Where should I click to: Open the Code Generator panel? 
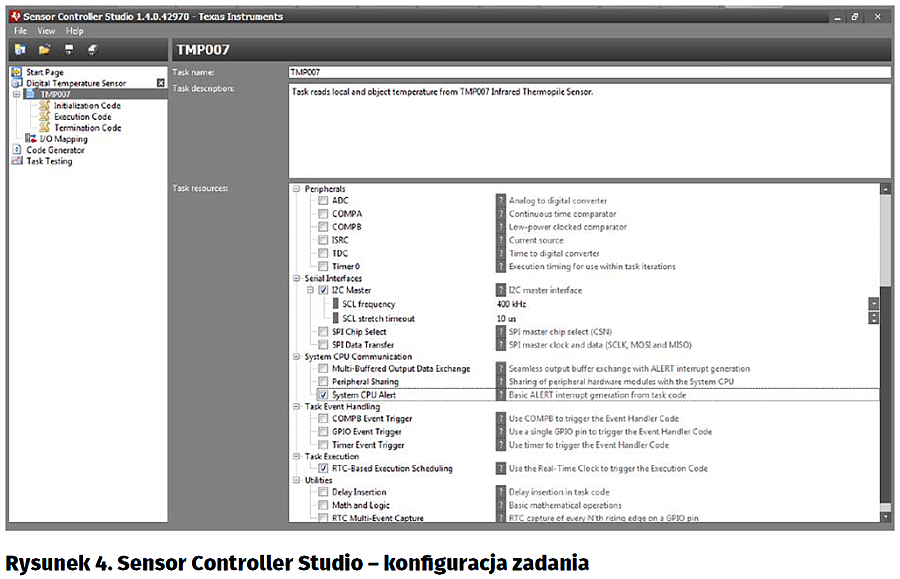55,150
